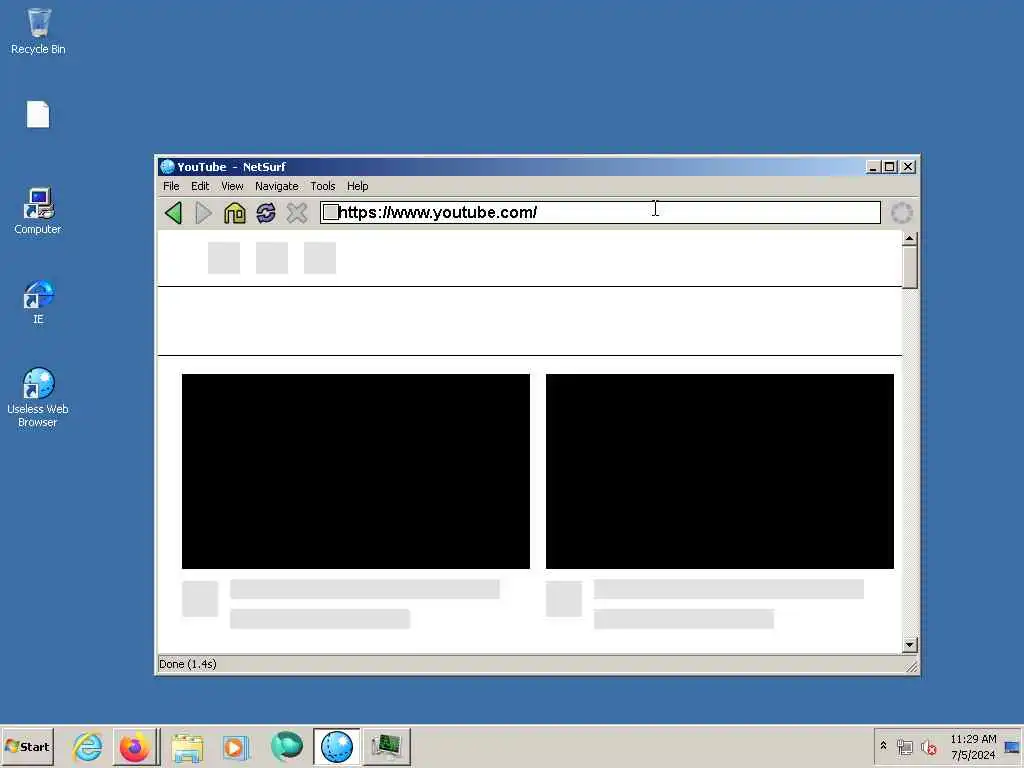Switch to the NetSurf taskbar button
The height and width of the screenshot is (768, 1024).
(x=337, y=746)
